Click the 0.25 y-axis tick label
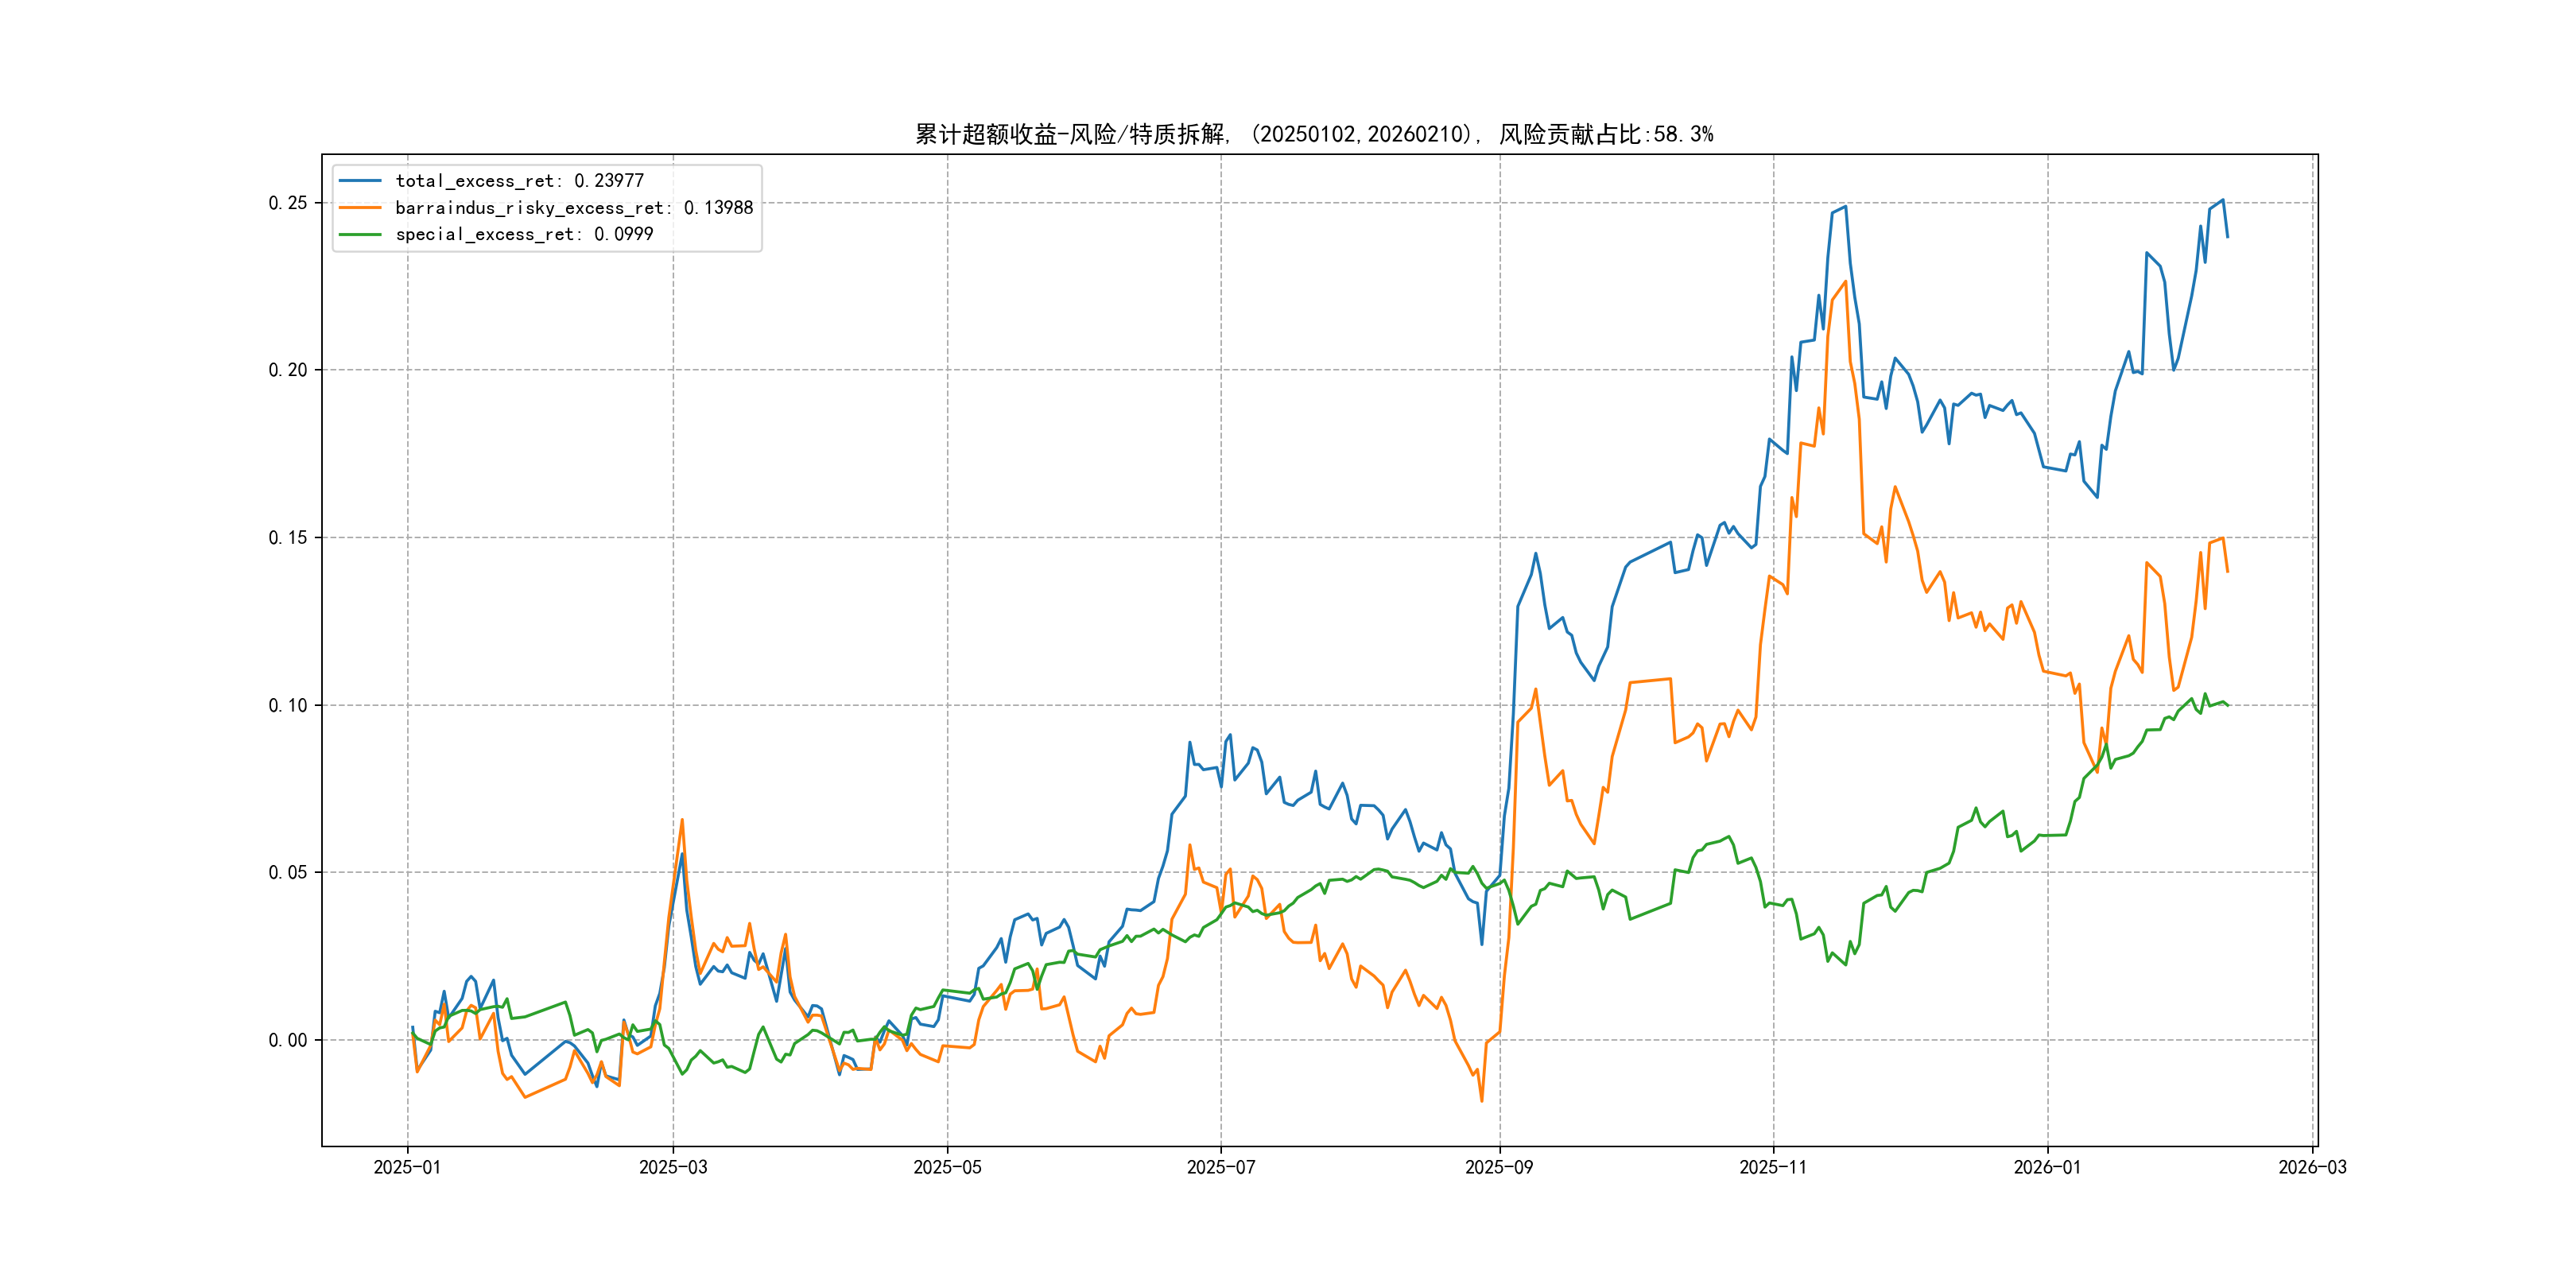This screenshot has height=1288, width=2576. point(288,203)
